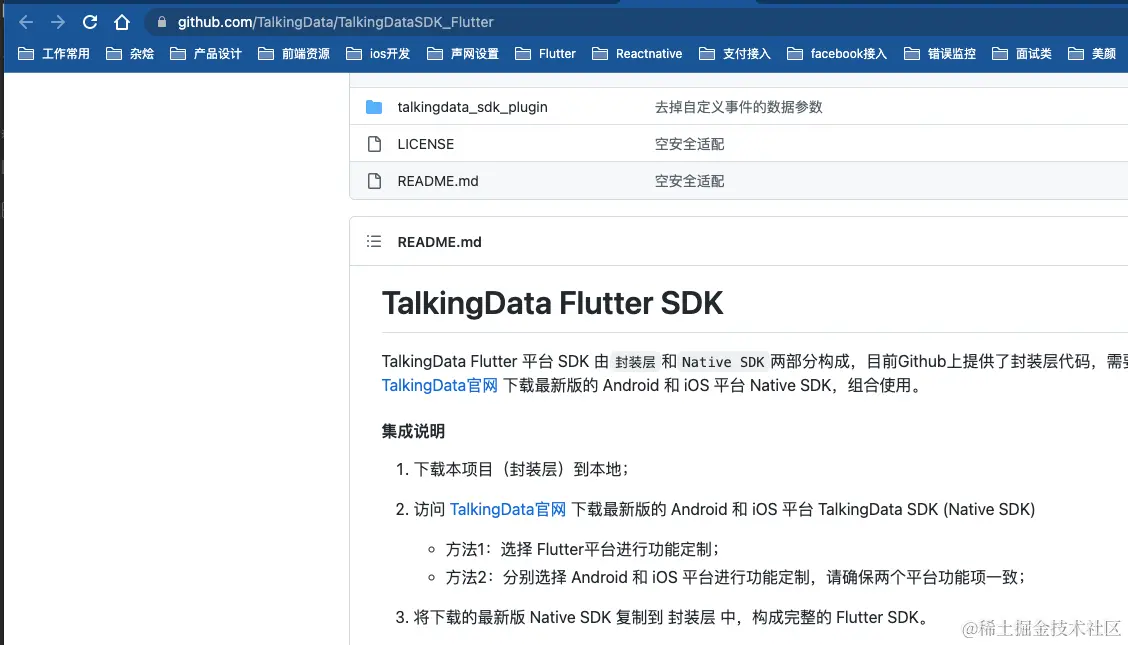Open the 声网设置 bookmark folder
Image resolution: width=1128 pixels, height=645 pixels.
click(x=463, y=54)
